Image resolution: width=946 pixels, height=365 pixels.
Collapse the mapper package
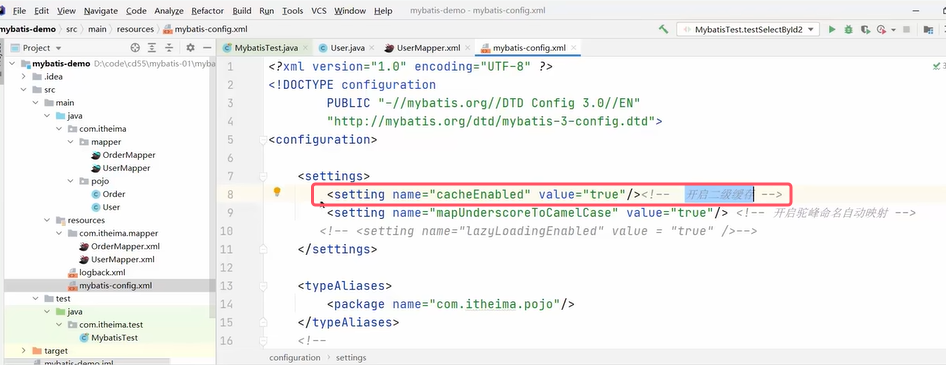point(71,142)
